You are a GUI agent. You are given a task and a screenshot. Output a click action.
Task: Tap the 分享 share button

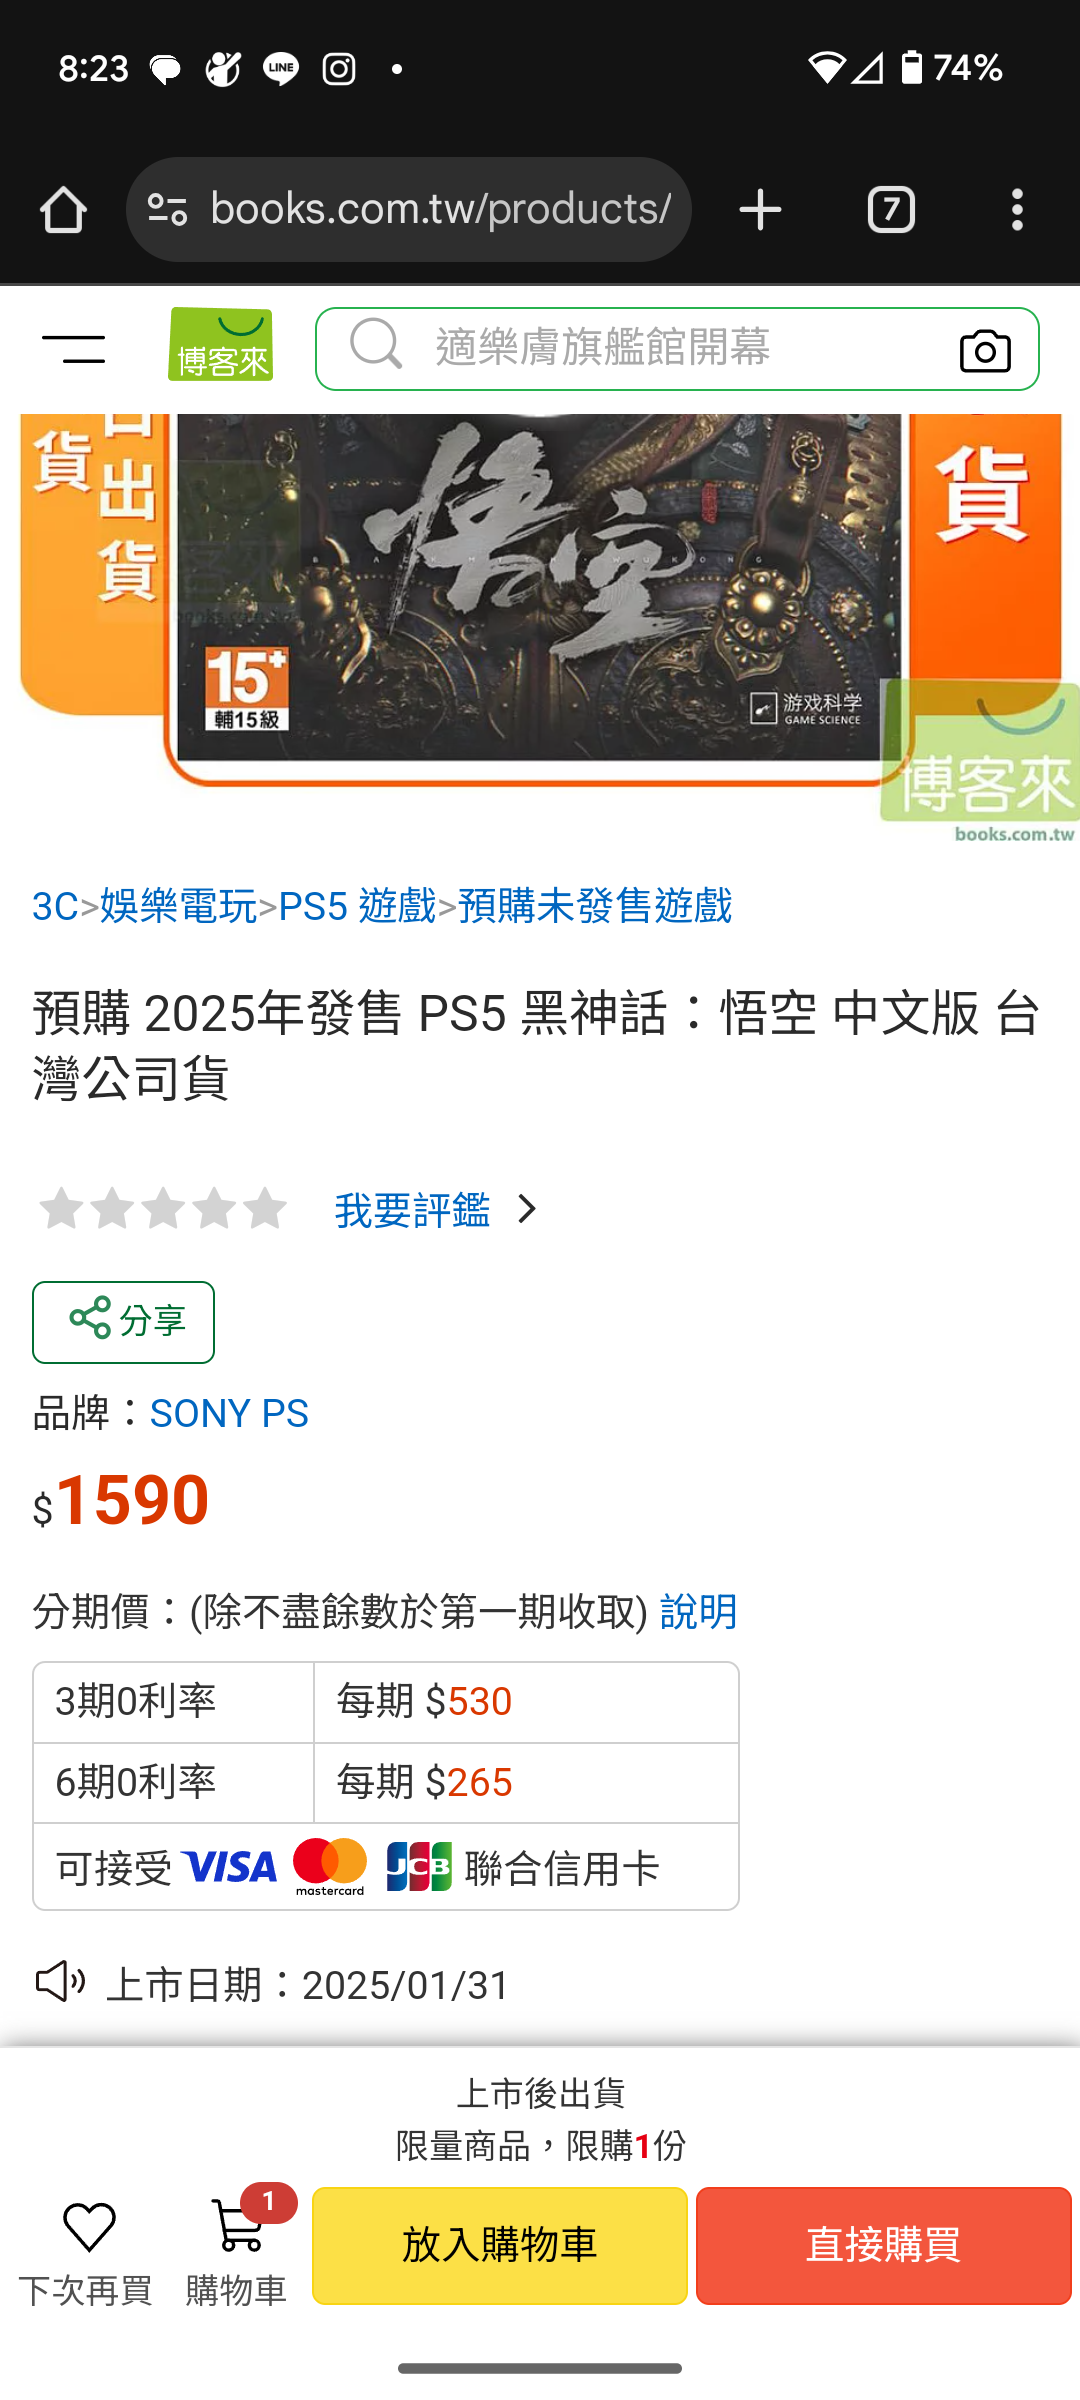[x=123, y=1322]
